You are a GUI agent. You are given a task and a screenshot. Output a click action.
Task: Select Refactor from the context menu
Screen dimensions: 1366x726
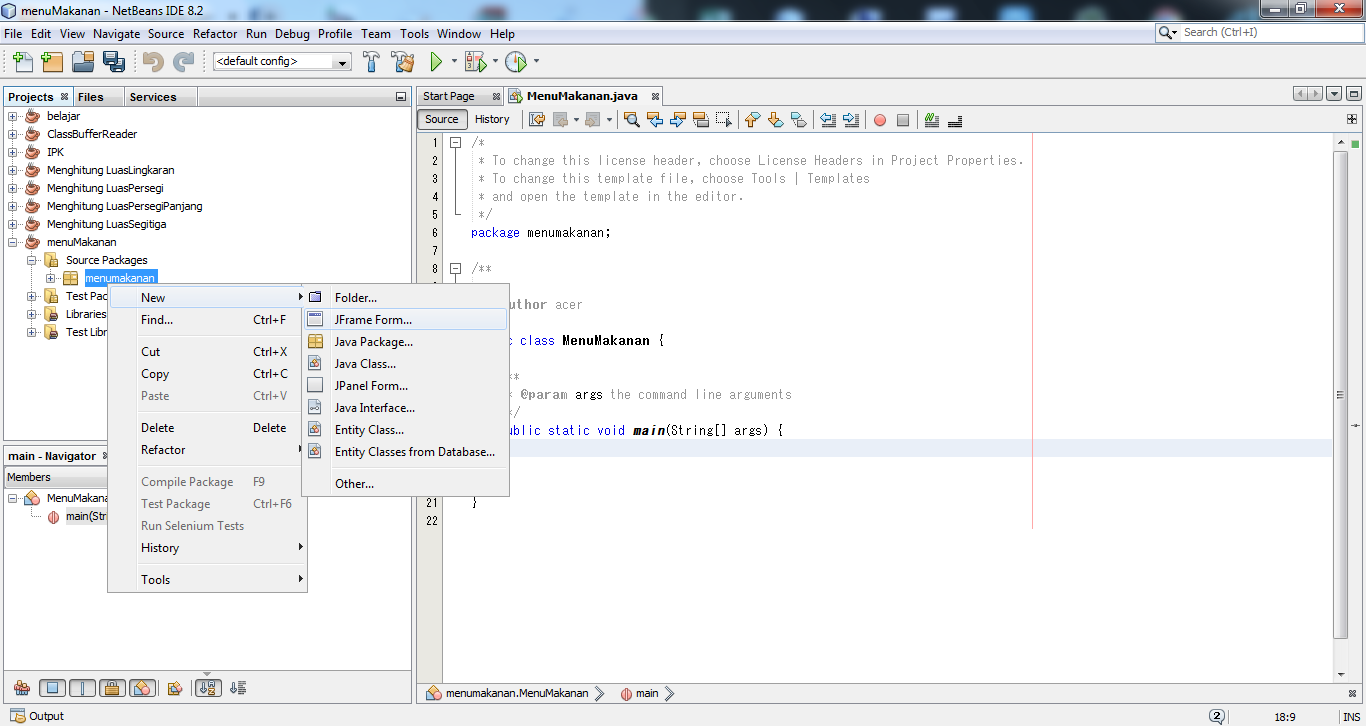coord(161,449)
